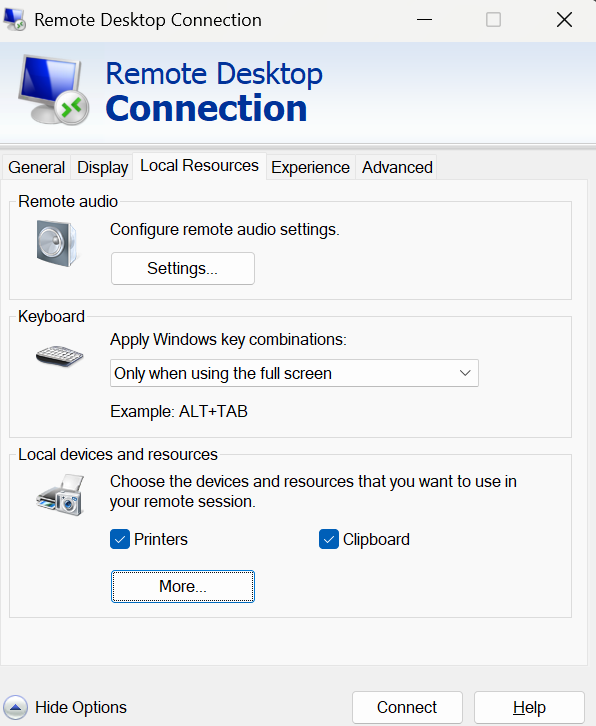This screenshot has width=596, height=726.
Task: Click the monitor banner logo icon
Action: (x=54, y=90)
